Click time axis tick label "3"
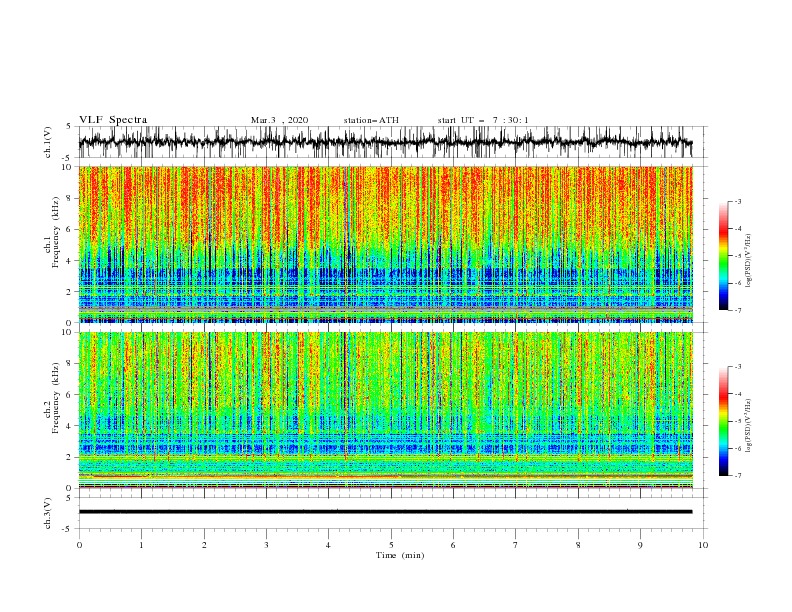This screenshot has width=792, height=612. (266, 545)
